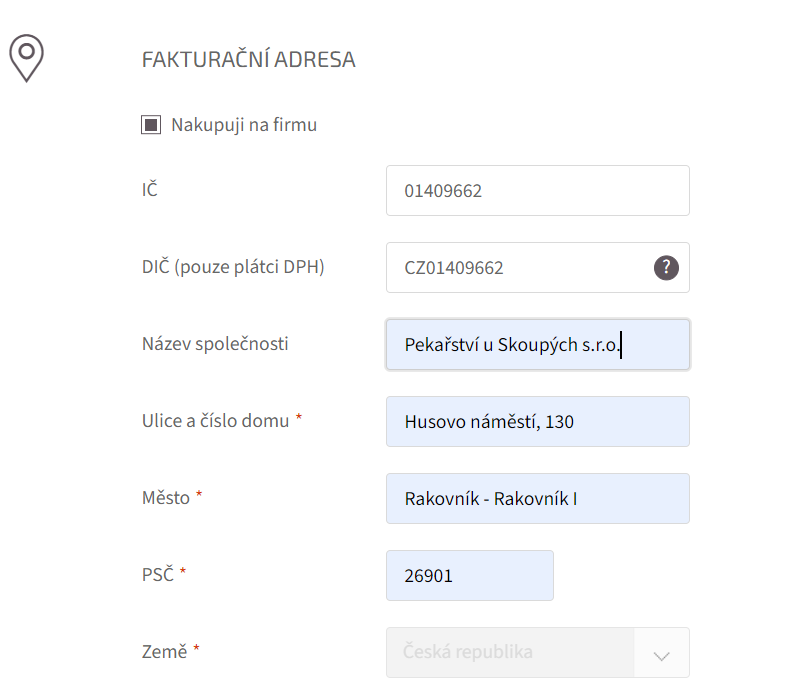Image resolution: width=802 pixels, height=695 pixels.
Task: Click the Země label text
Action: (164, 652)
